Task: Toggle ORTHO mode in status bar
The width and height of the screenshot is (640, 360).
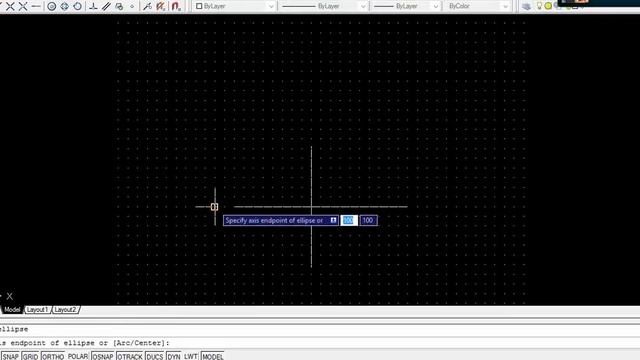Action: coord(53,356)
